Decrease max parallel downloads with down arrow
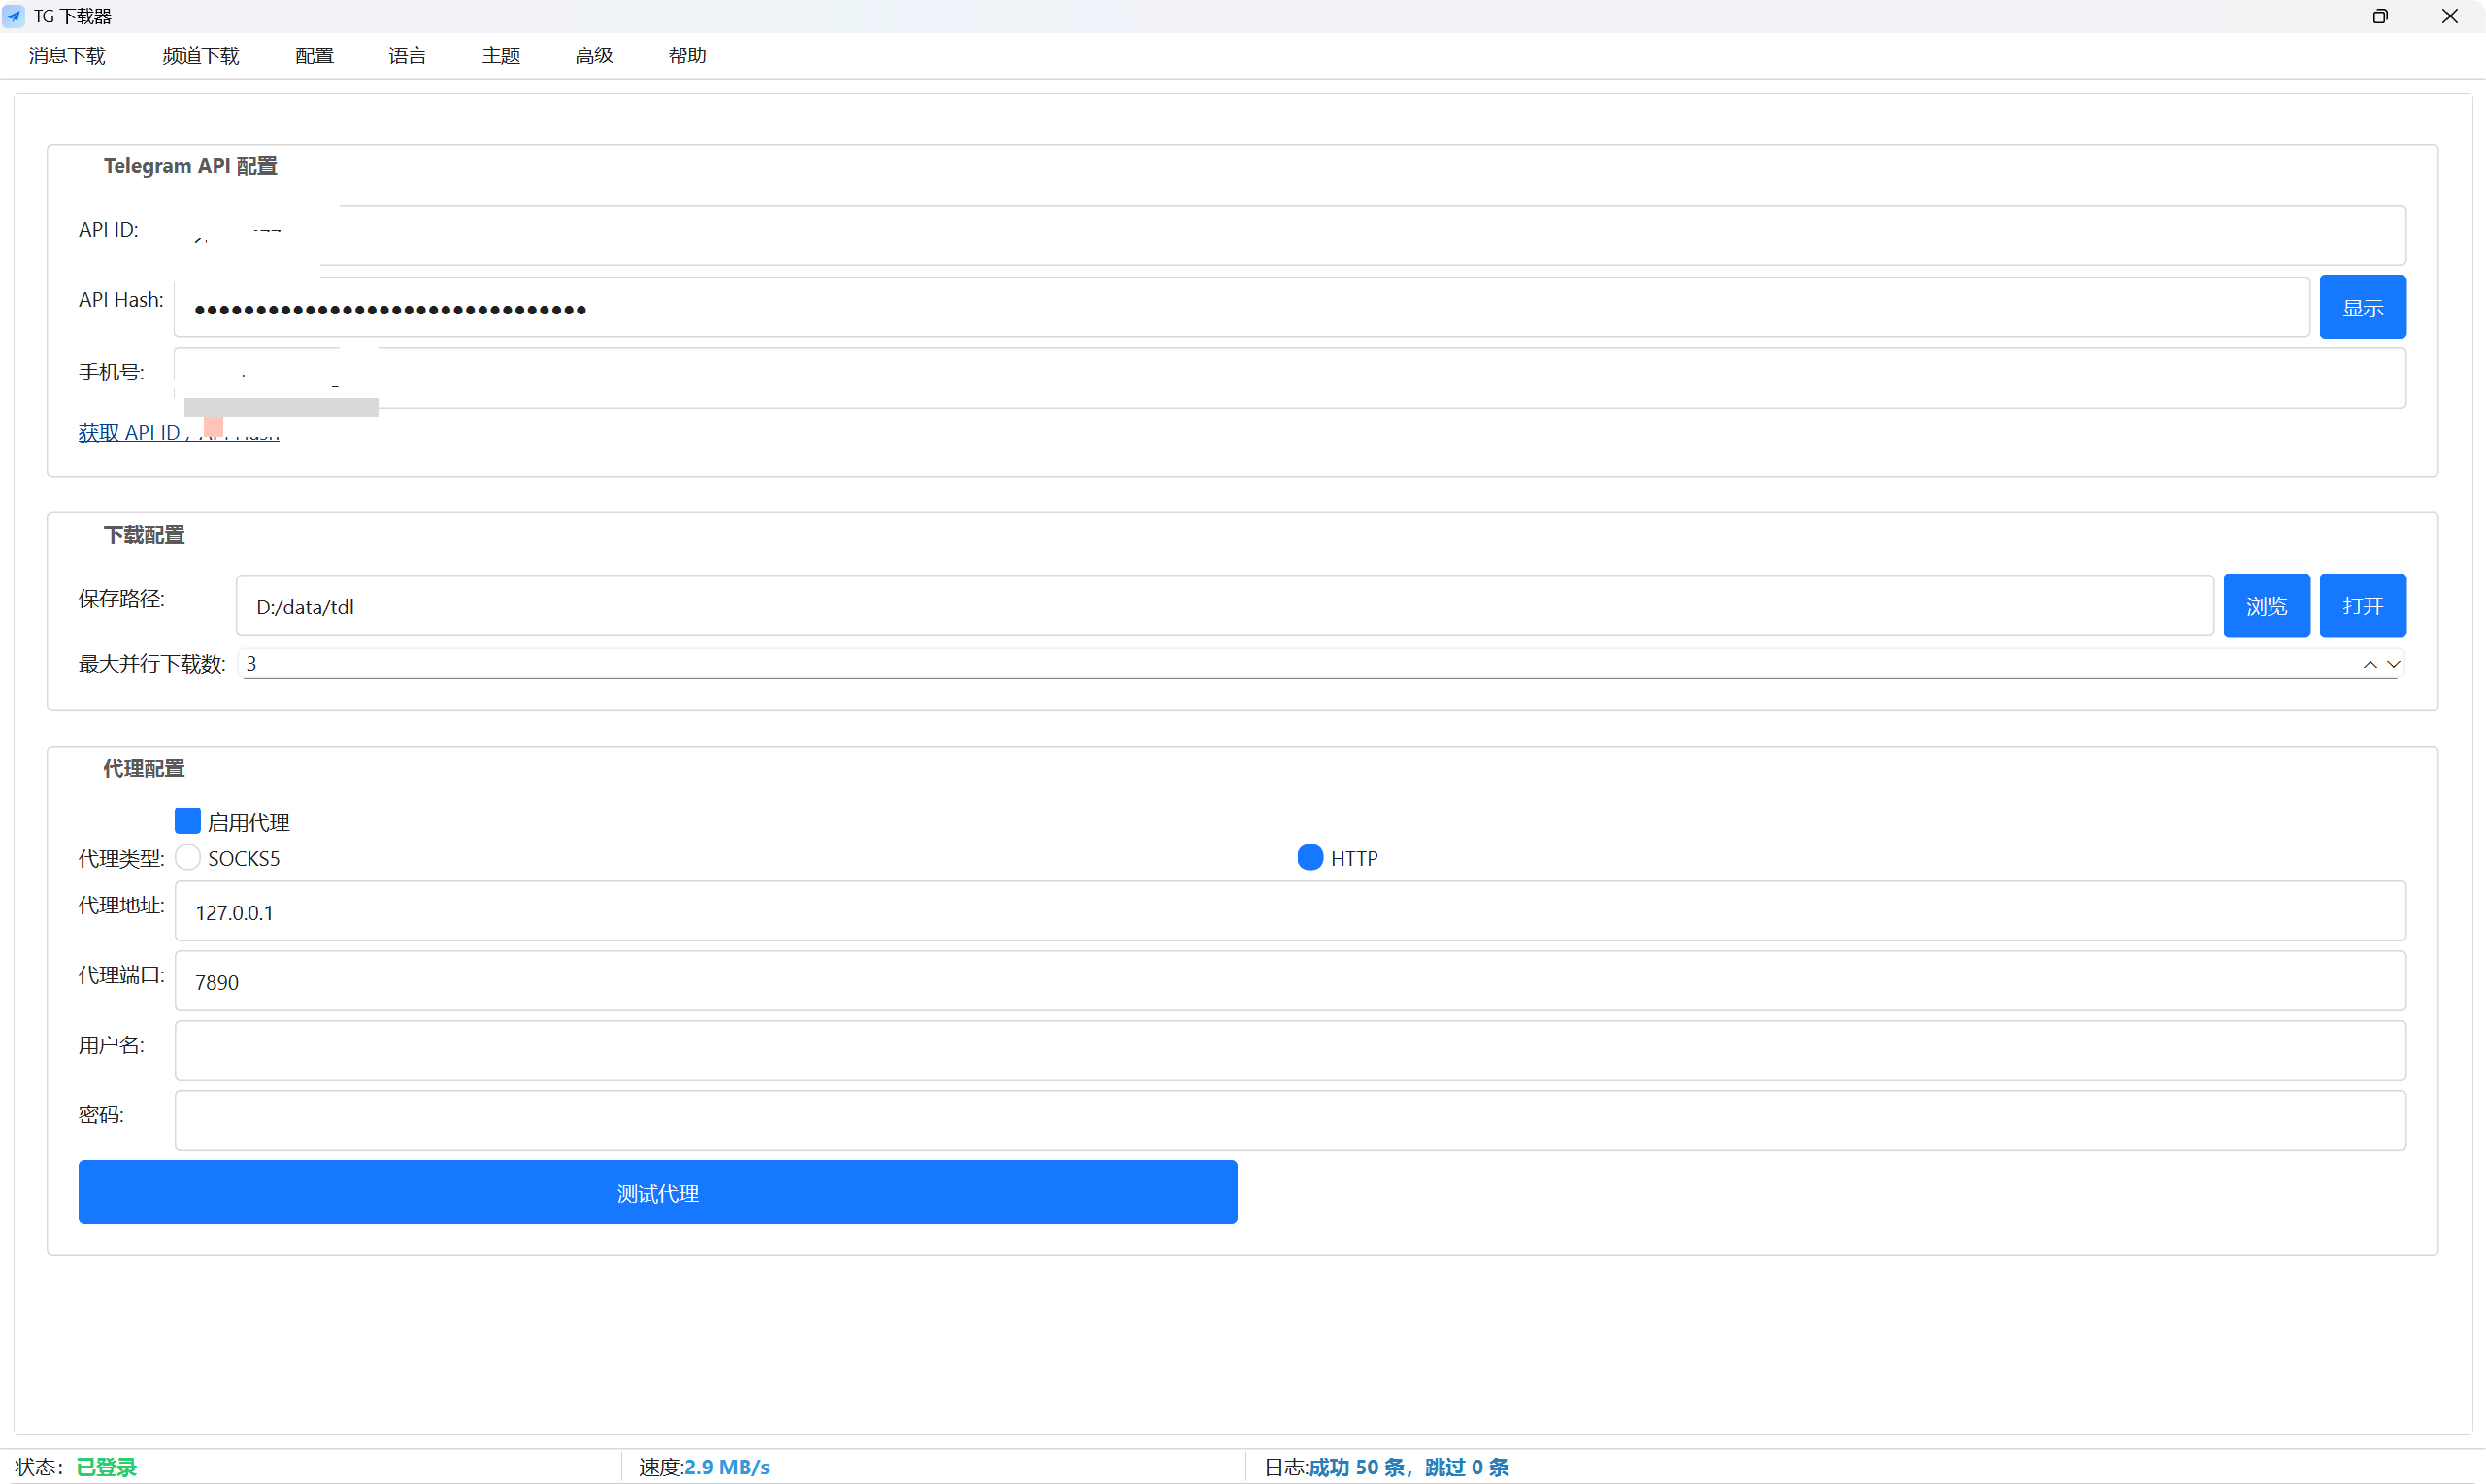 (x=2393, y=665)
